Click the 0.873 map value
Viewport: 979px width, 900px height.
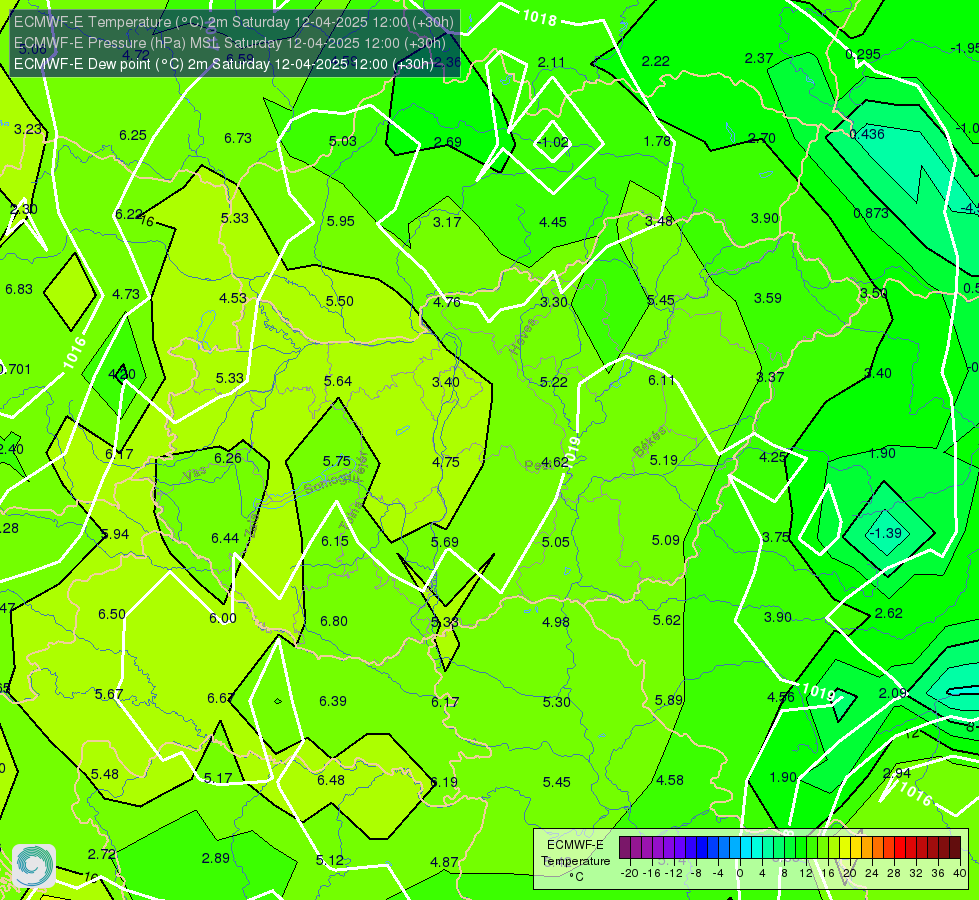[x=871, y=213]
